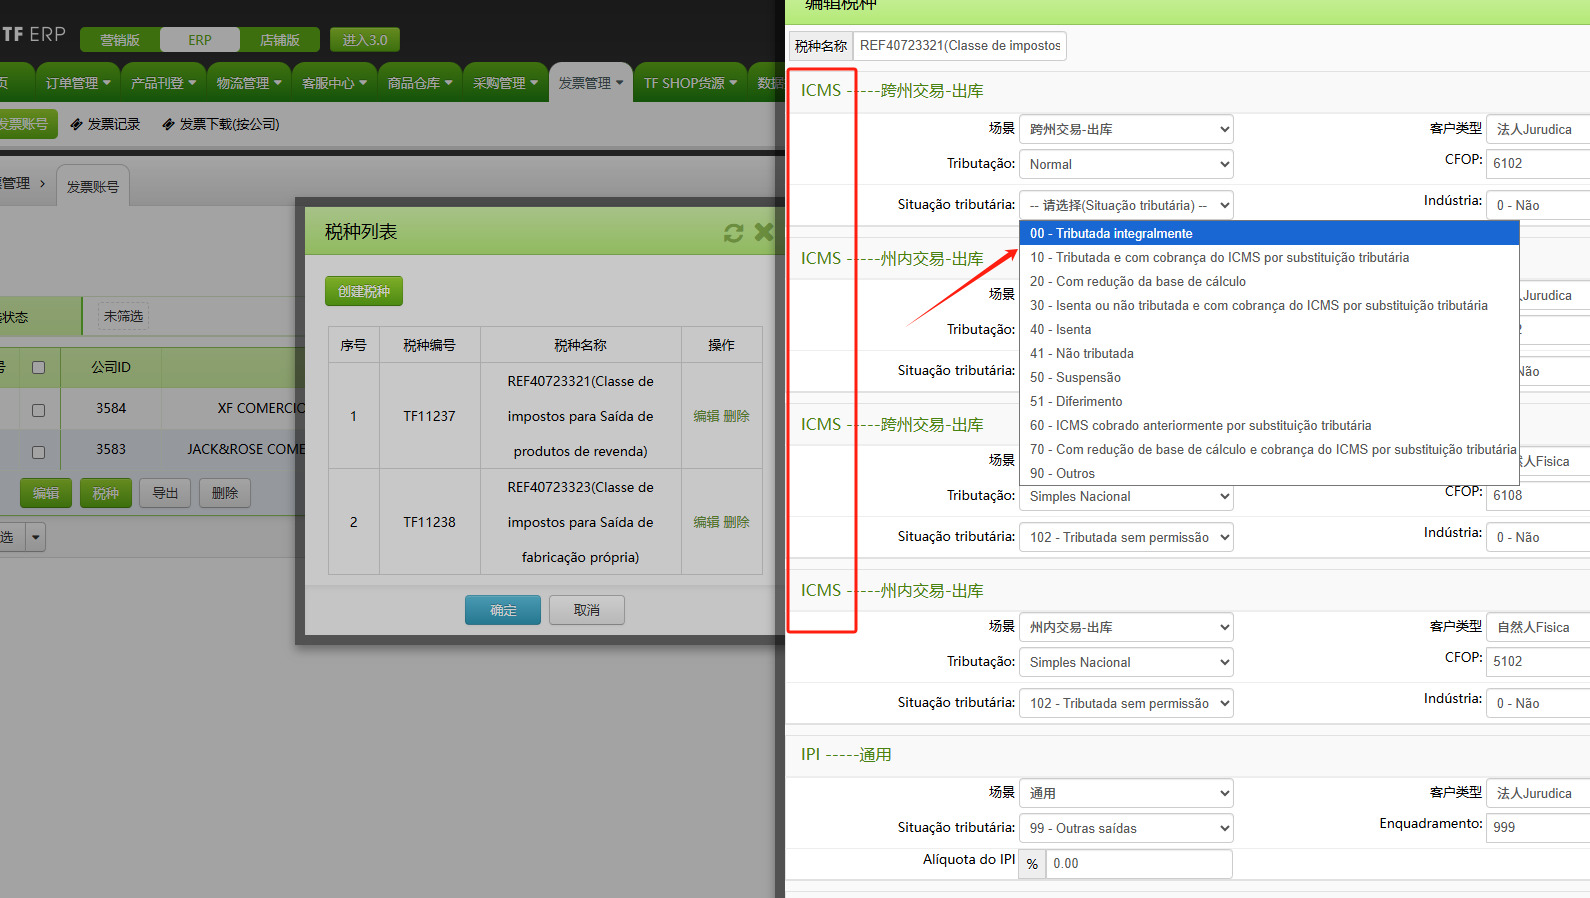This screenshot has width=1590, height=898.
Task: Switch to the 发票账号 tab
Action: (x=93, y=187)
